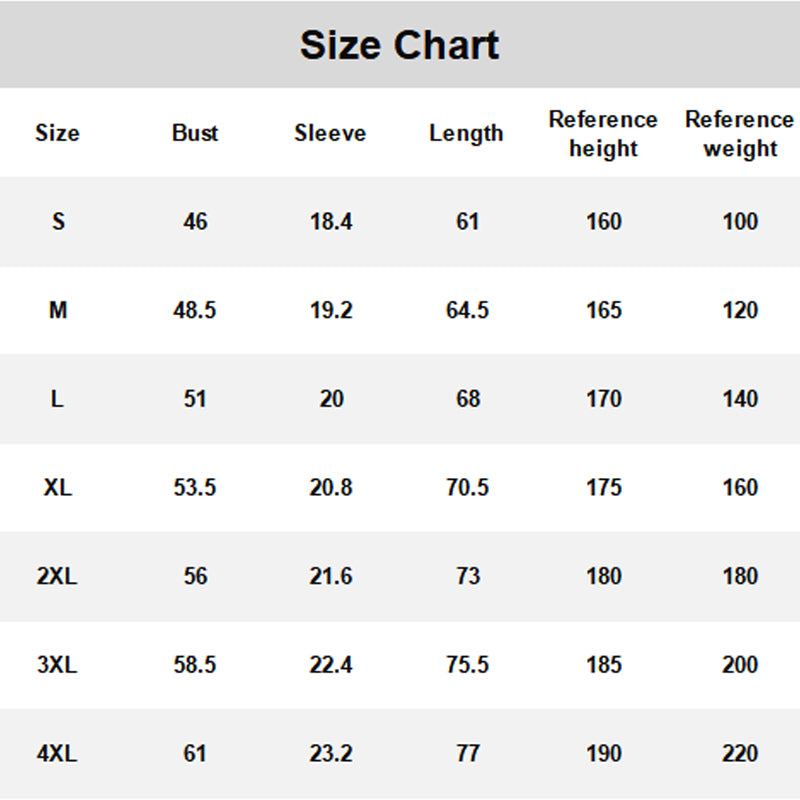The width and height of the screenshot is (800, 800).
Task: Select reference weight 100 for size S
Action: point(740,222)
